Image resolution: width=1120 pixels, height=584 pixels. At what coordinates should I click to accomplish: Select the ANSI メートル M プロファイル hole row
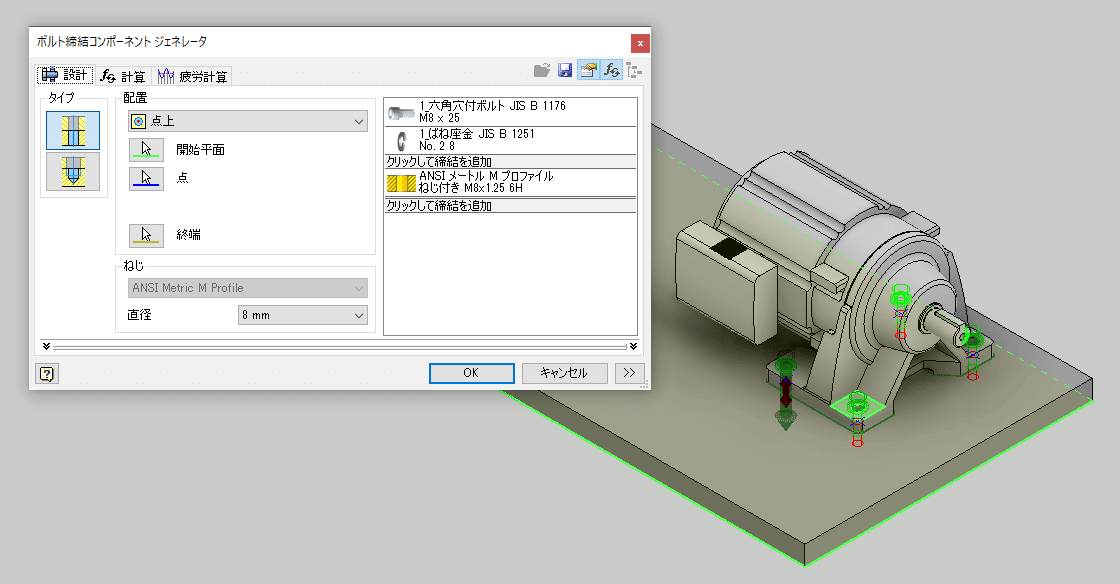(x=511, y=182)
